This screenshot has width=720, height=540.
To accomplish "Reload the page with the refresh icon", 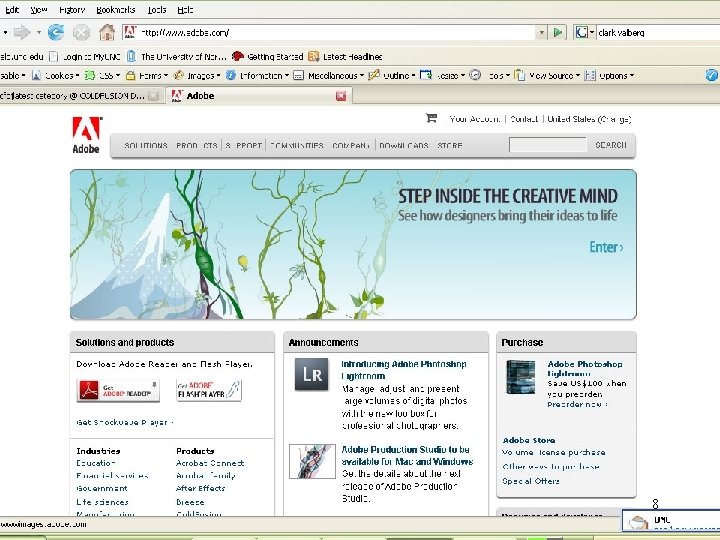I will coord(56,33).
